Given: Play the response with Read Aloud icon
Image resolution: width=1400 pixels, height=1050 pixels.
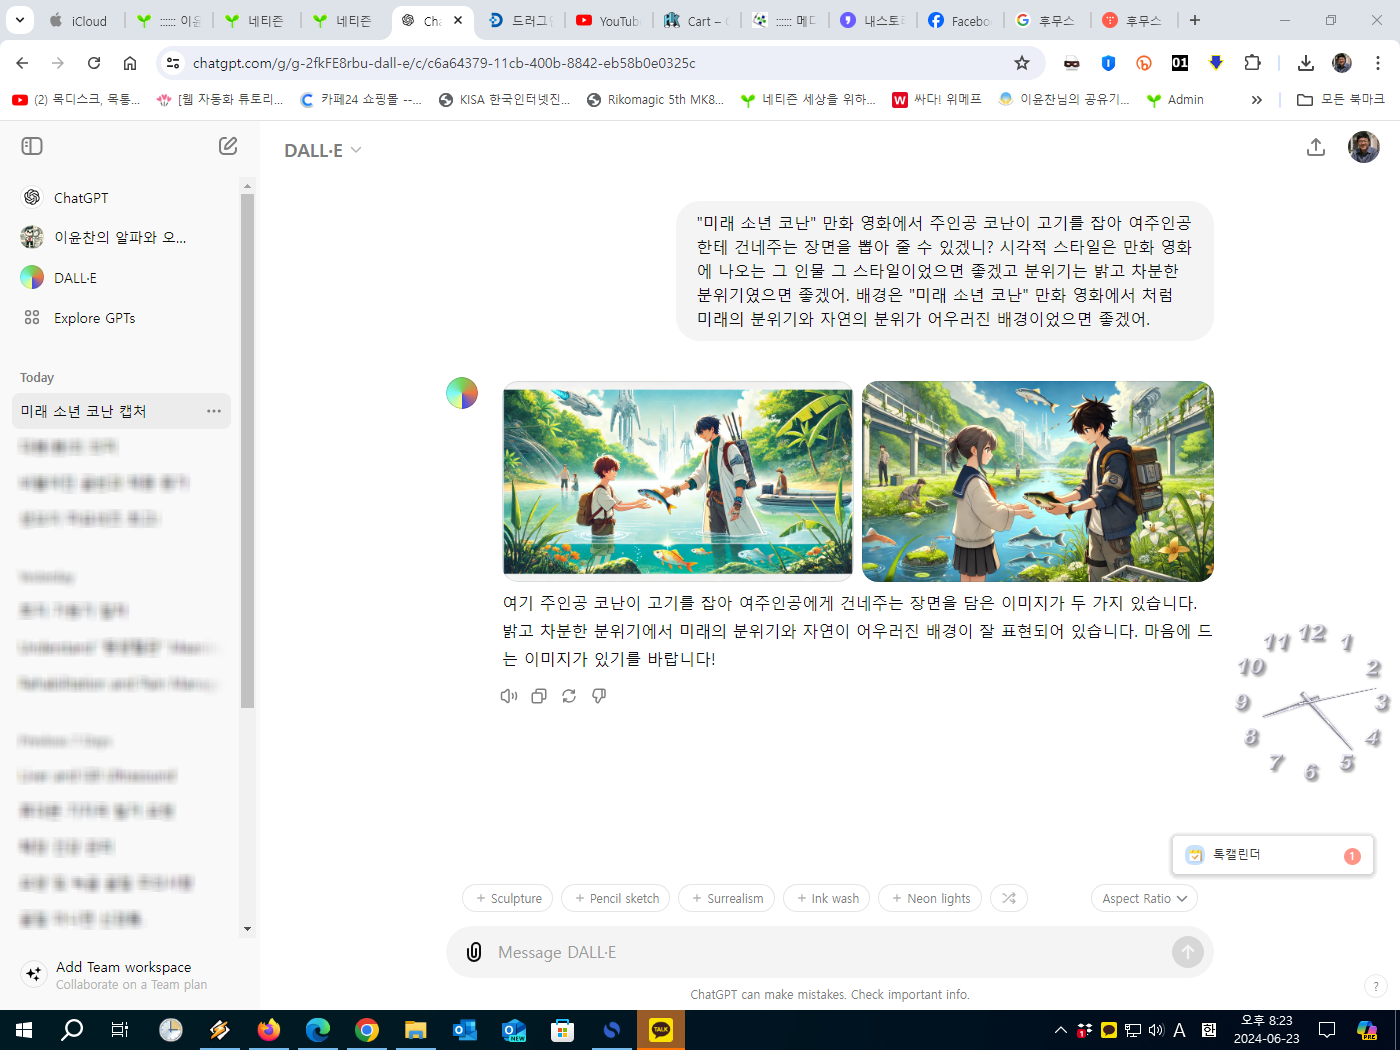Looking at the screenshot, I should 509,696.
